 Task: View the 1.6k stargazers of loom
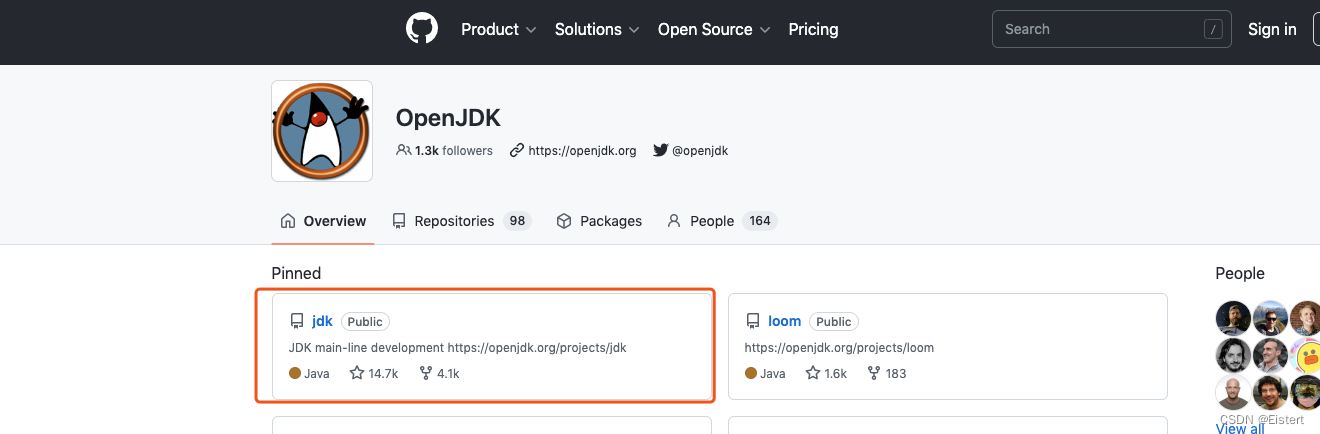(826, 374)
